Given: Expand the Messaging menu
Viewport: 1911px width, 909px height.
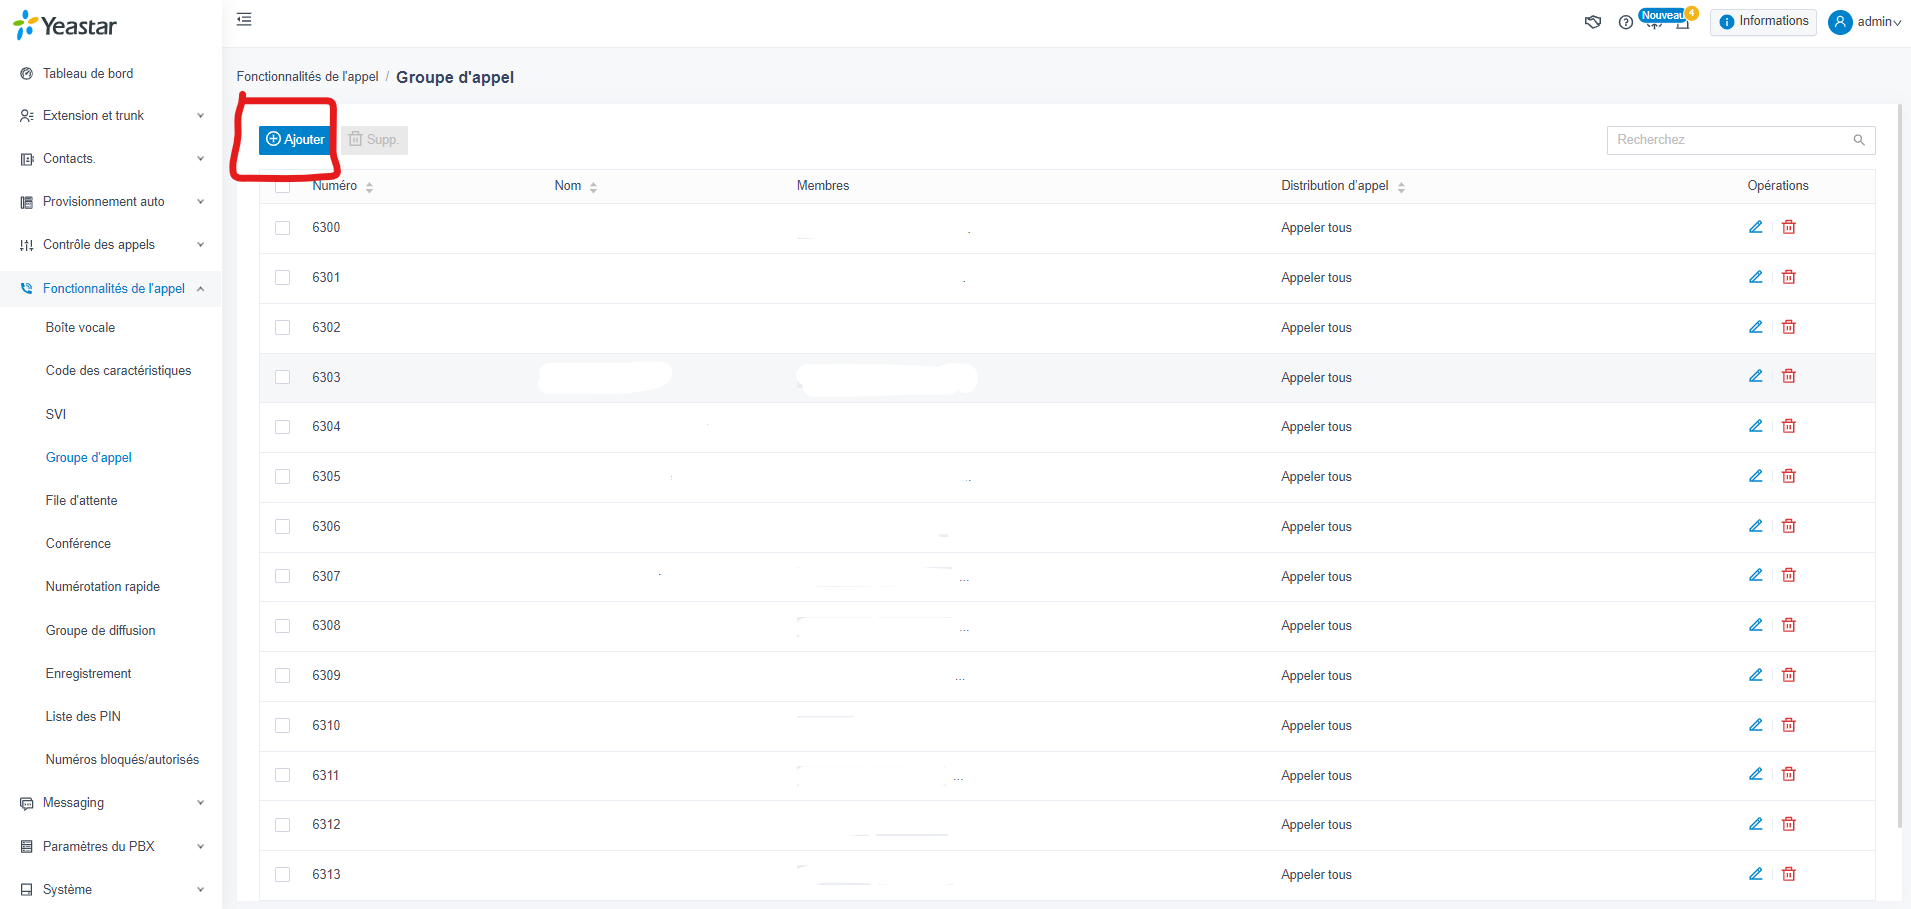Looking at the screenshot, I should tap(111, 803).
